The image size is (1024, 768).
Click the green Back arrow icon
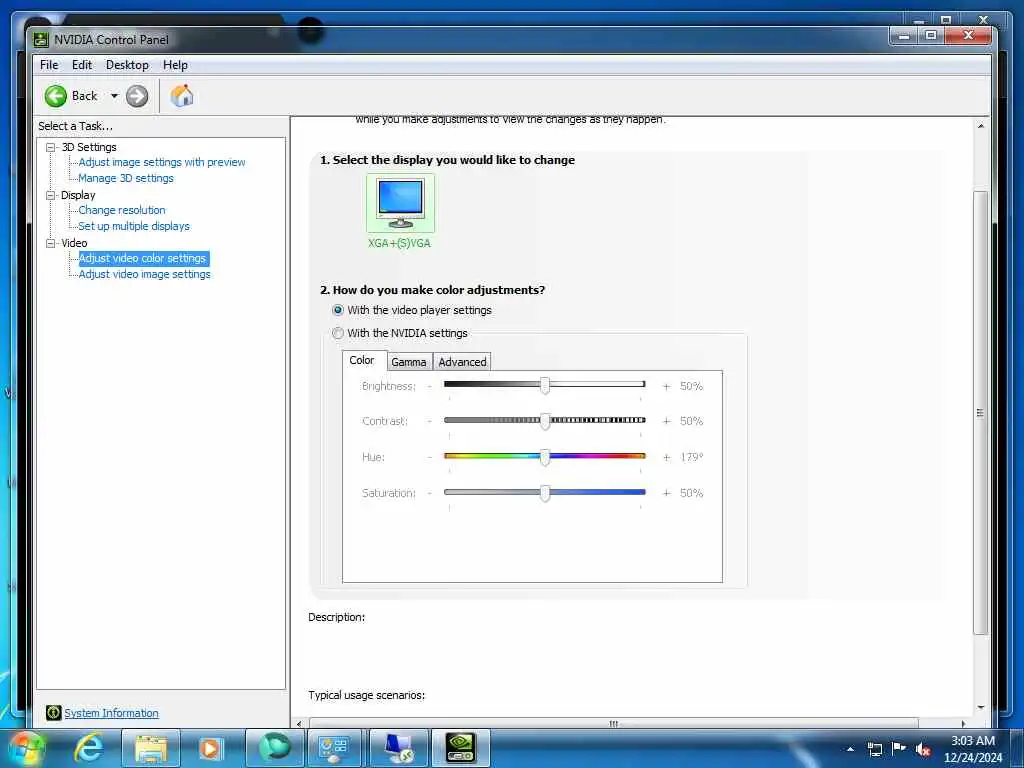pyautogui.click(x=56, y=96)
